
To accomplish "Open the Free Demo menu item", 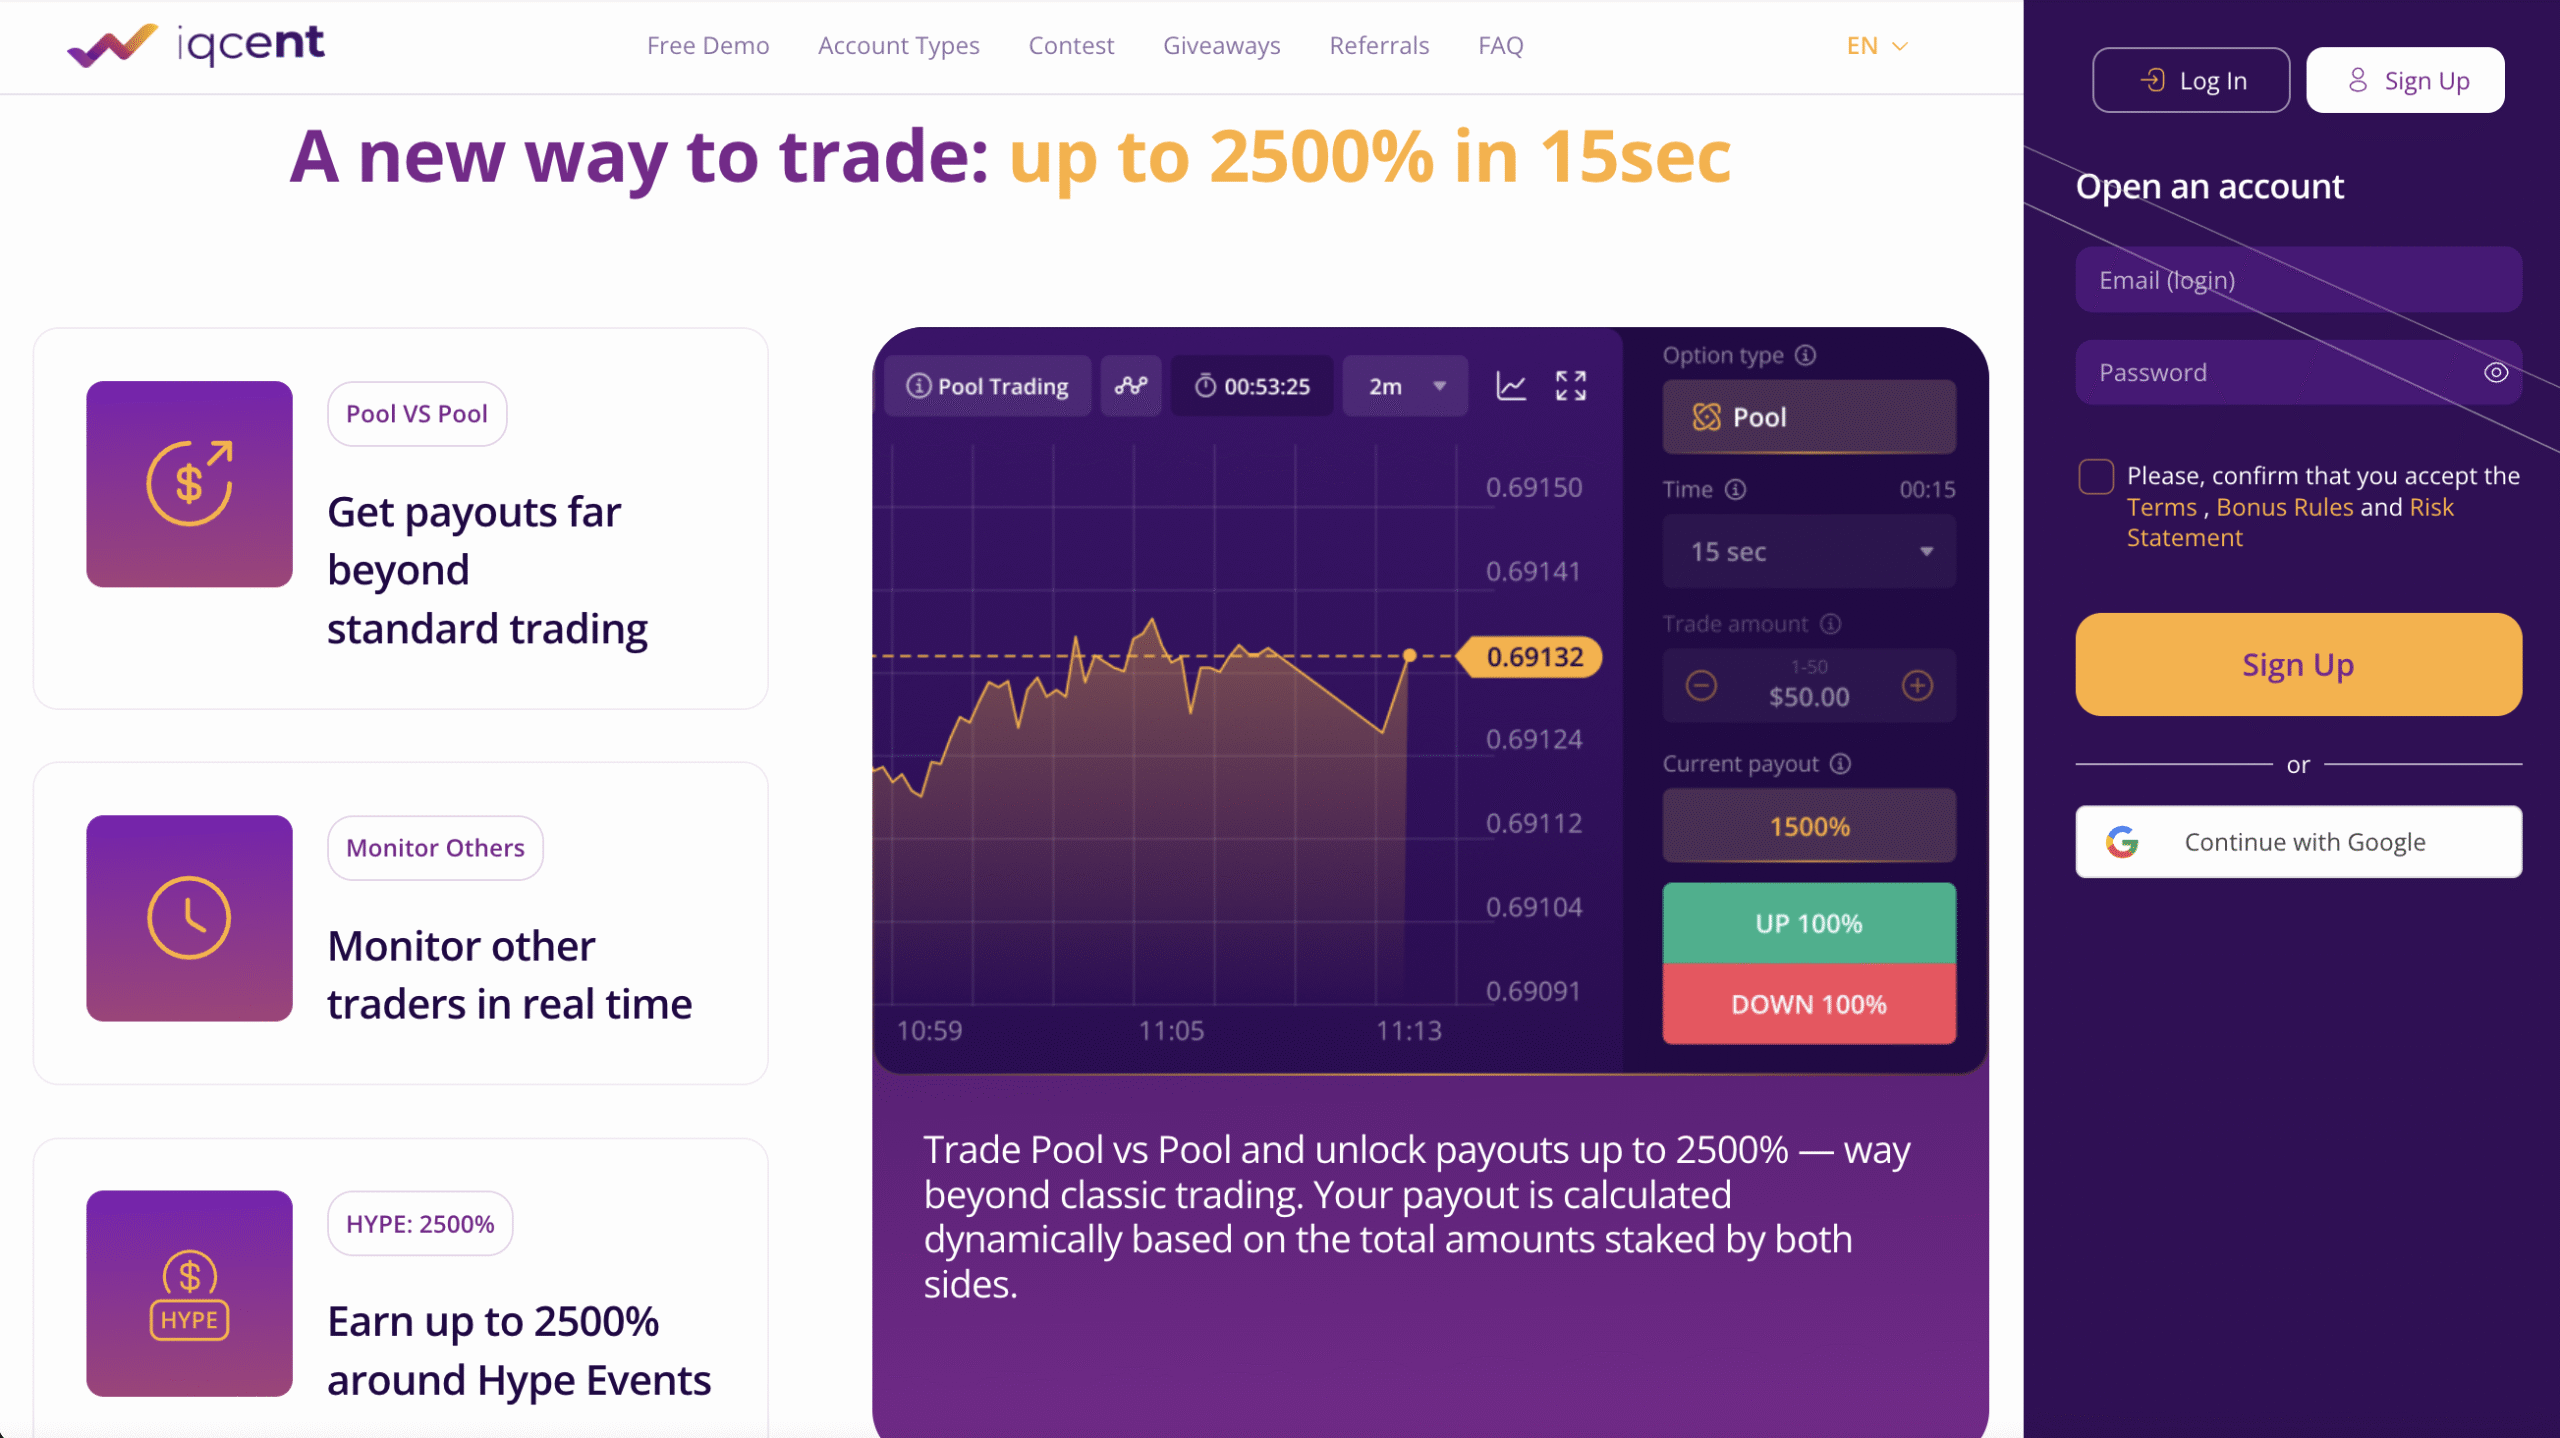I will click(x=708, y=46).
